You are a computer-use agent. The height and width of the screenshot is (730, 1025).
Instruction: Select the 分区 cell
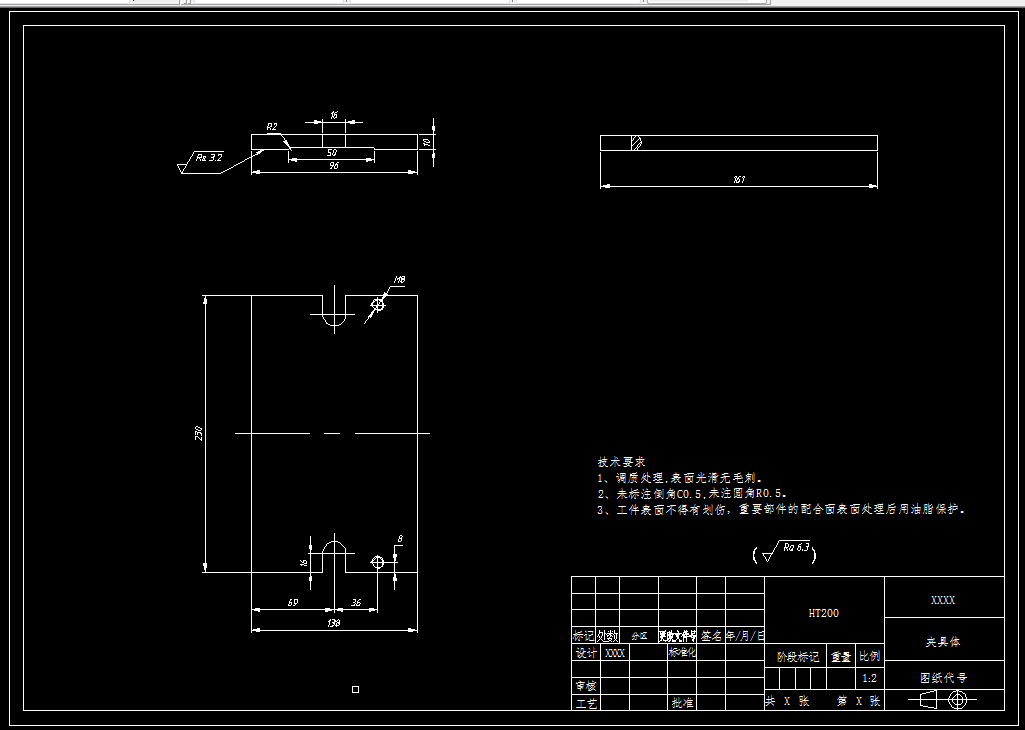coord(639,635)
